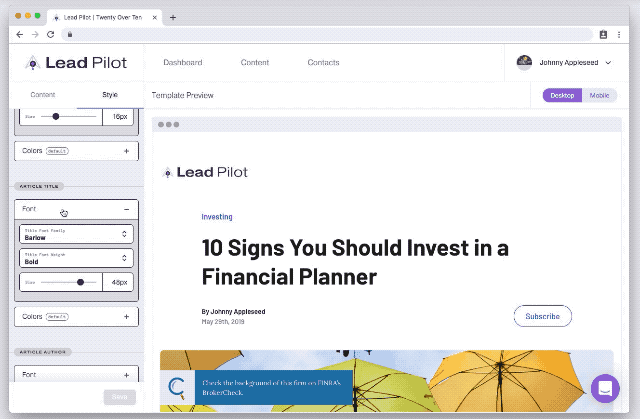Open the chat support bubble
Screen dimensions: 640x419
[605, 388]
